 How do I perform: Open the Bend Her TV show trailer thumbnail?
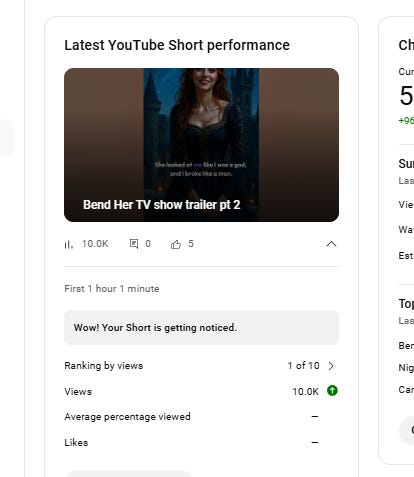[x=201, y=145]
